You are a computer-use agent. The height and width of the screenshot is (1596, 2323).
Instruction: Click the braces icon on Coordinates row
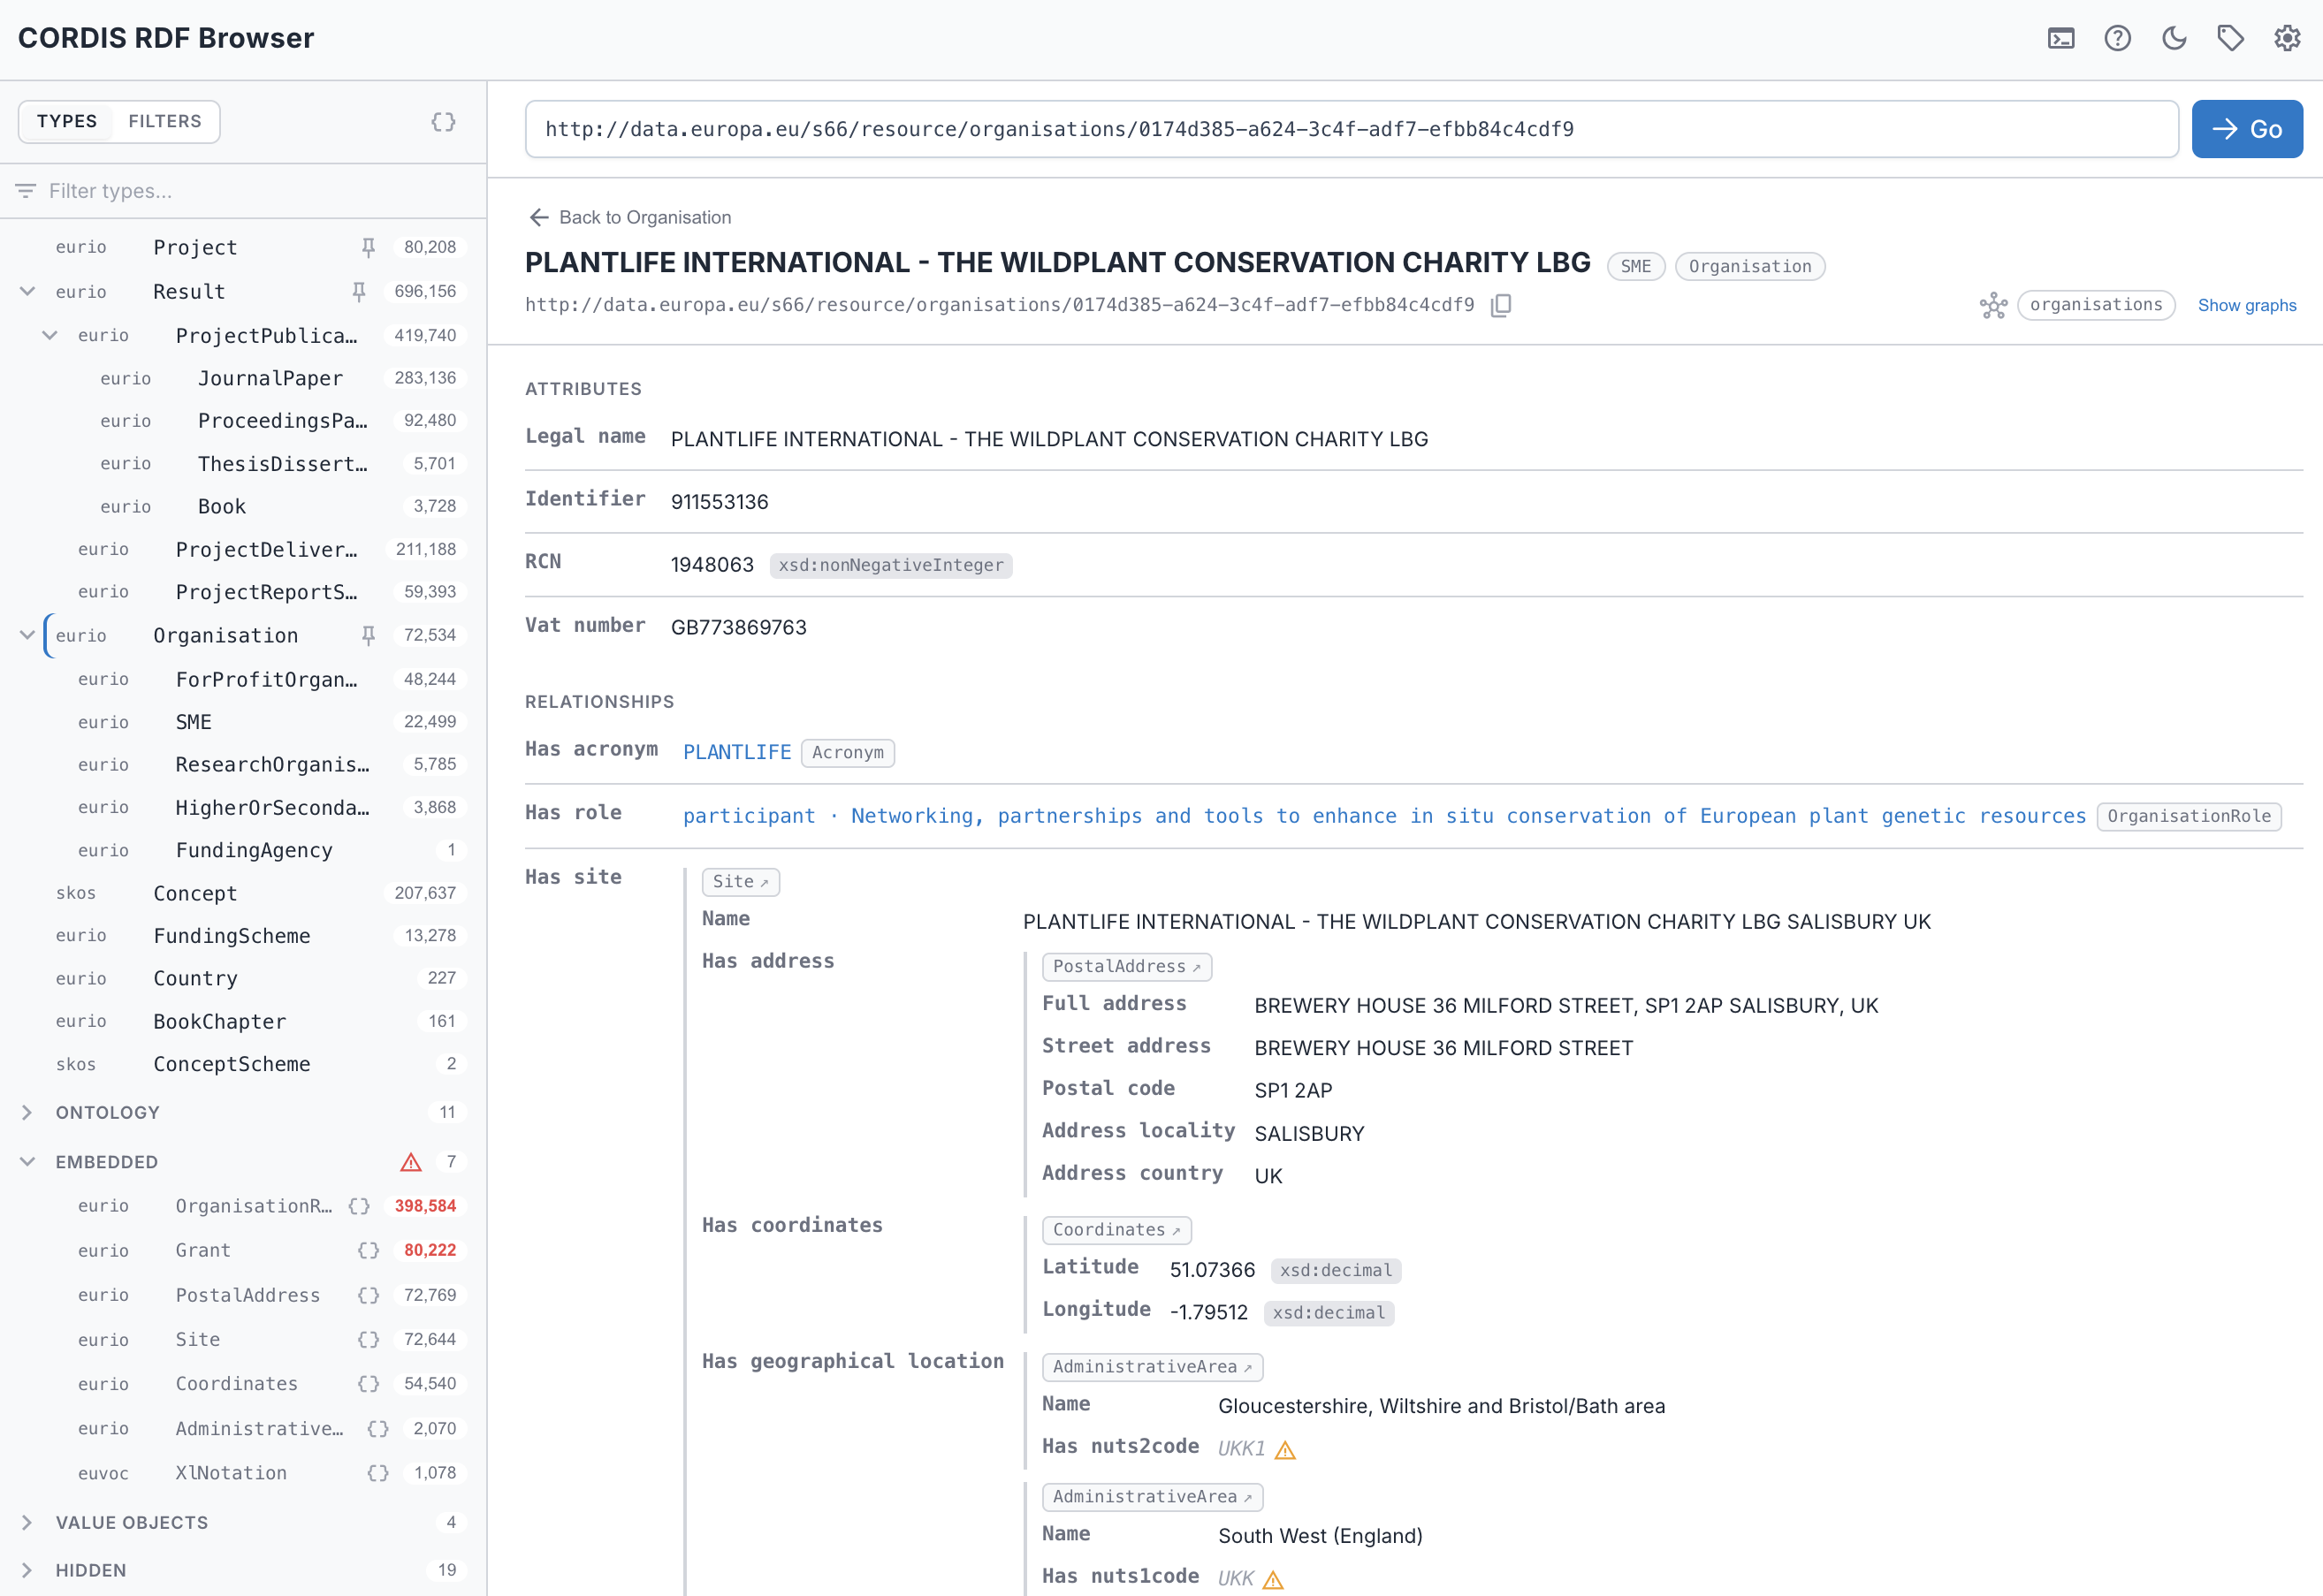click(369, 1384)
